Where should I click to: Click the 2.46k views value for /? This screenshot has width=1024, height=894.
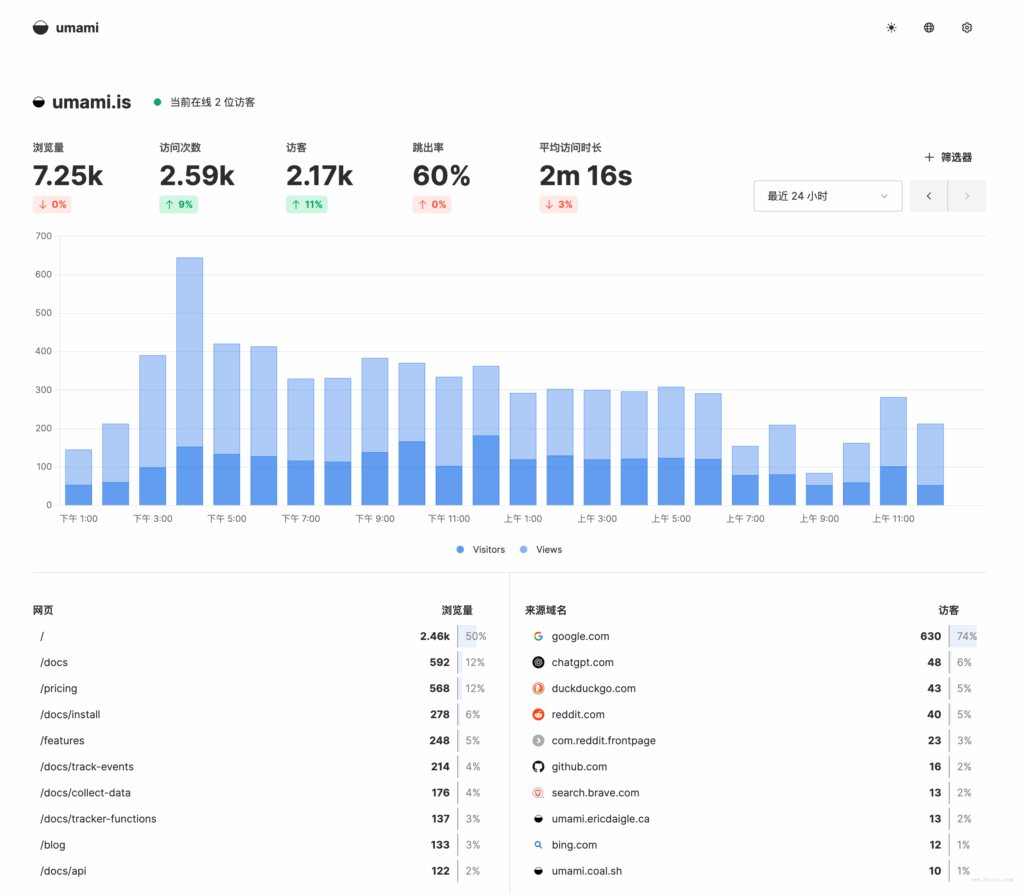[x=435, y=636]
